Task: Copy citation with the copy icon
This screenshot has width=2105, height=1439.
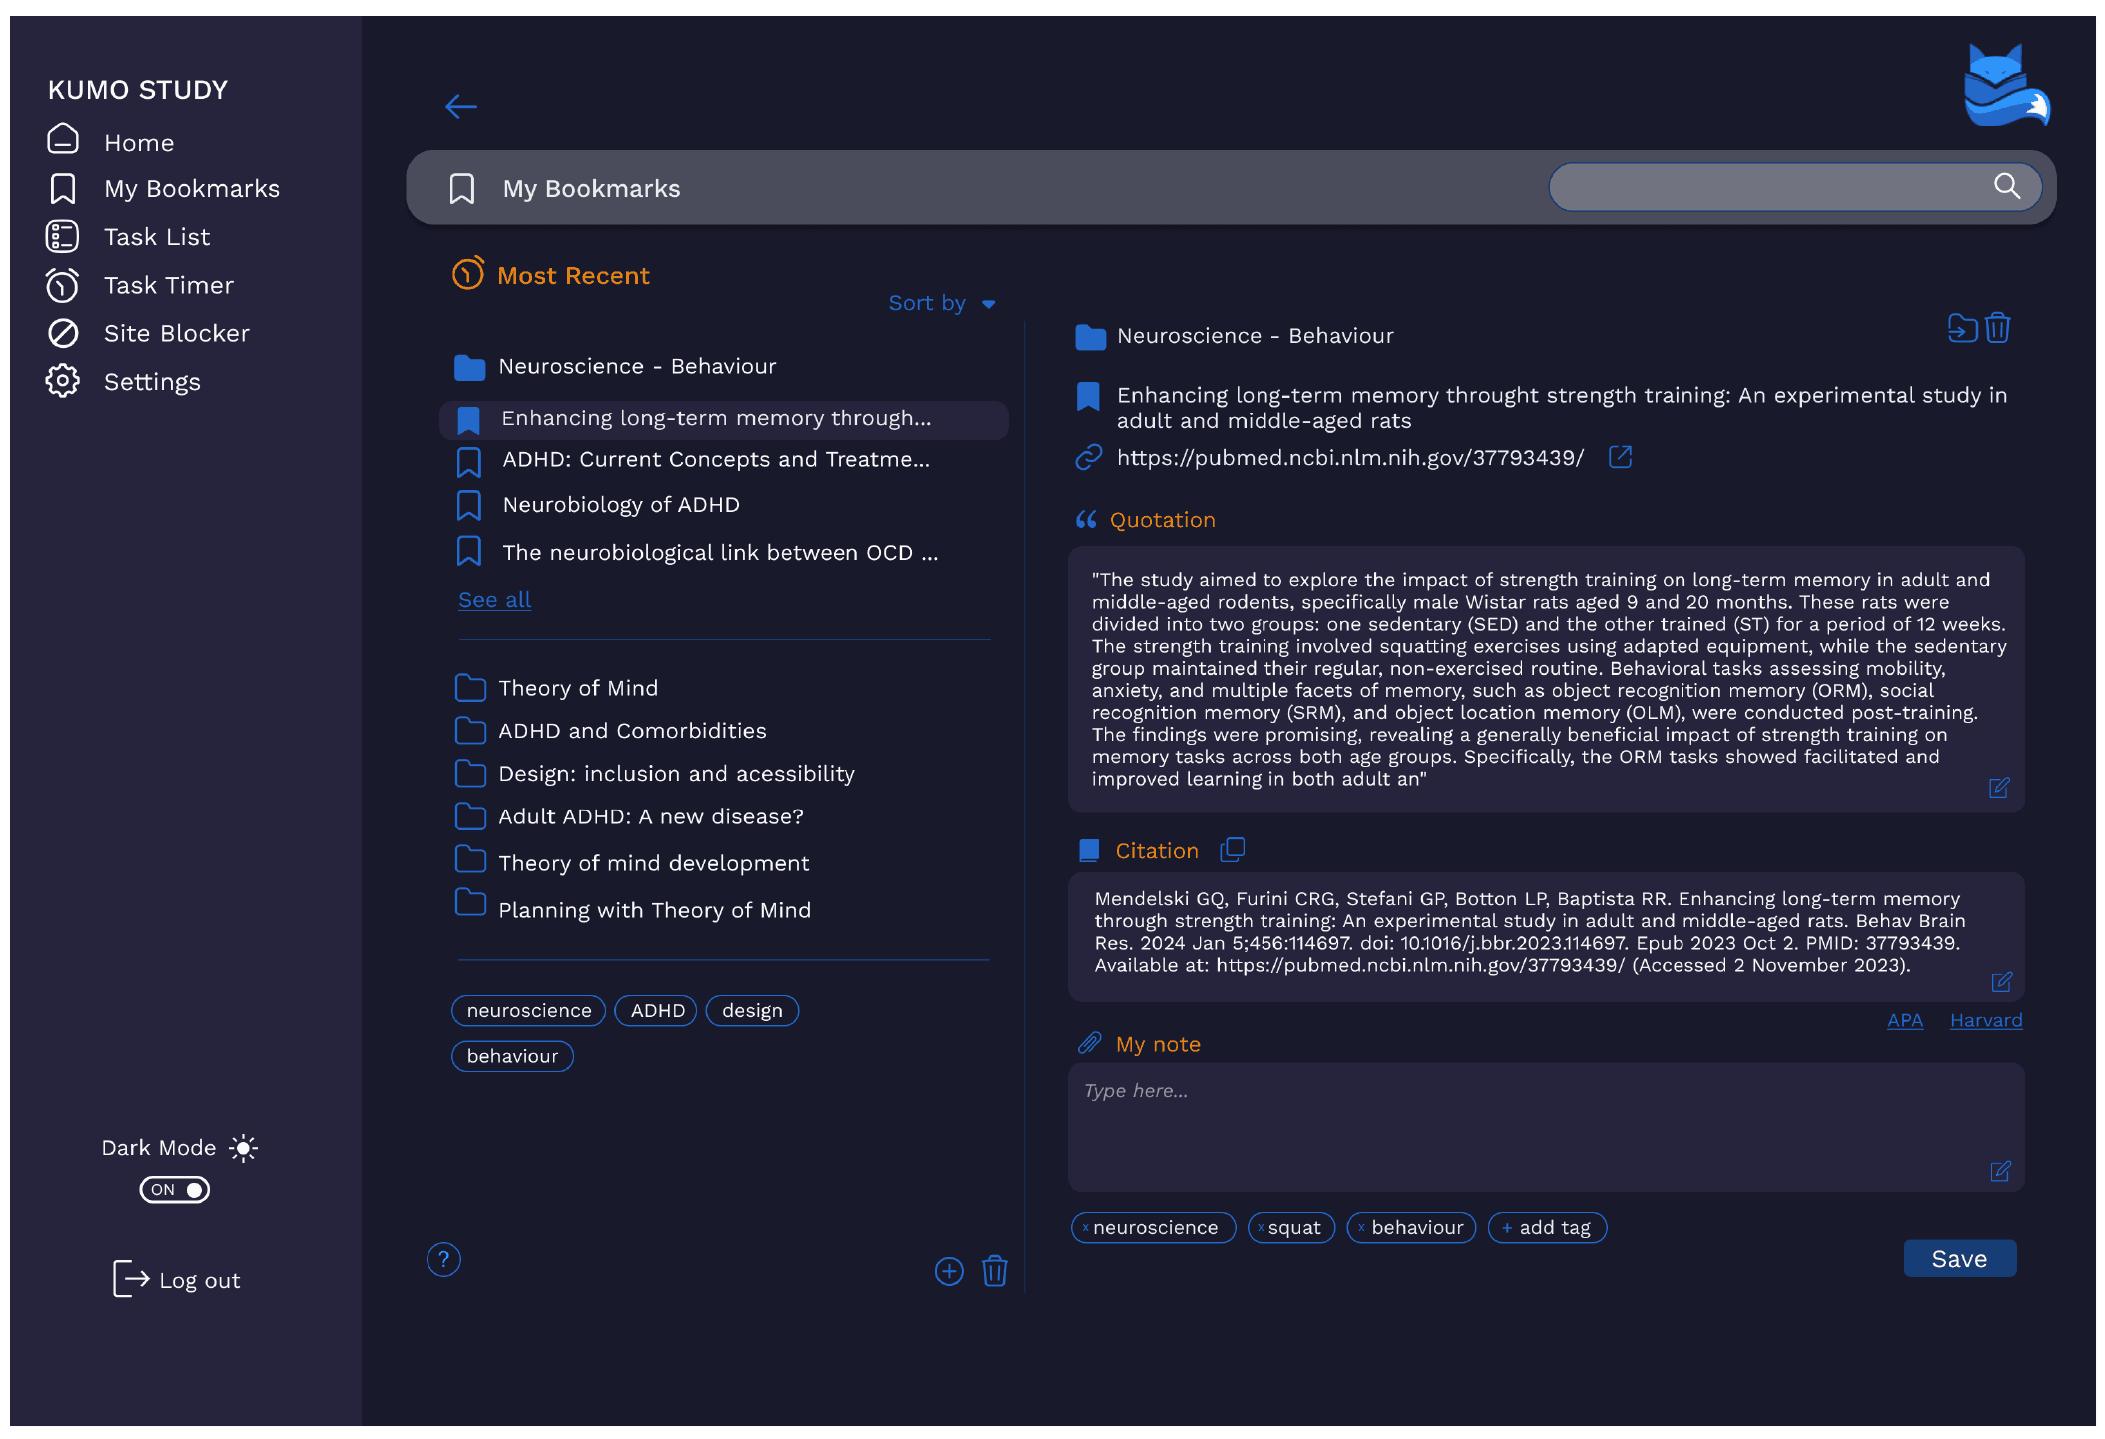Action: pos(1232,850)
